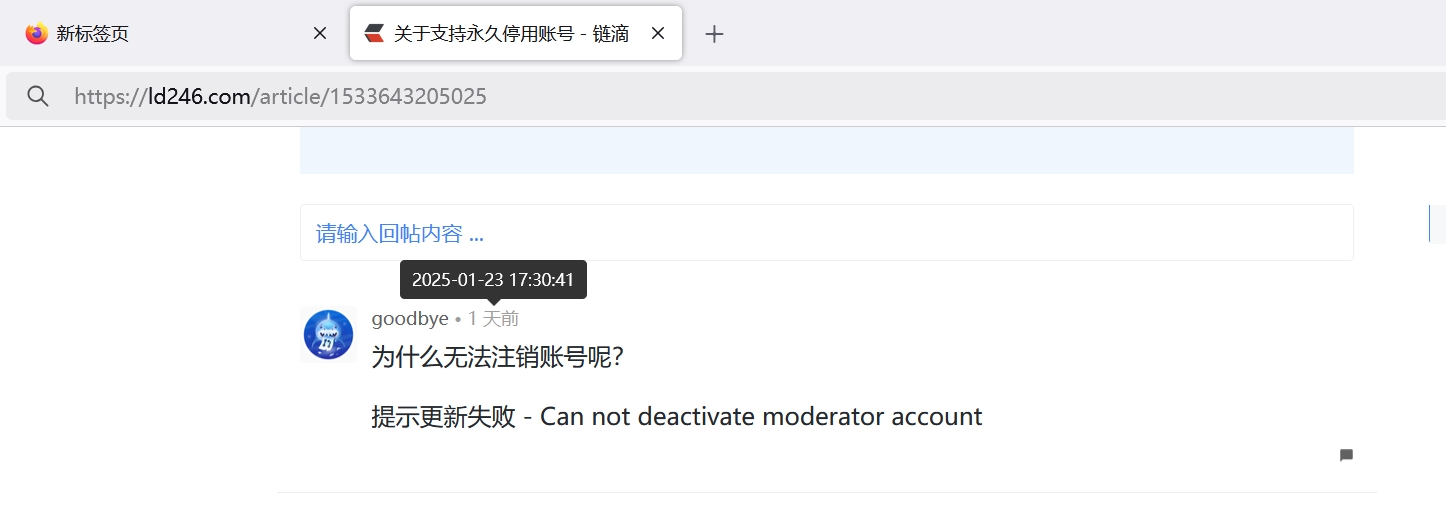Click the 1 天前 timestamp
This screenshot has width=1446, height=508.
493,319
